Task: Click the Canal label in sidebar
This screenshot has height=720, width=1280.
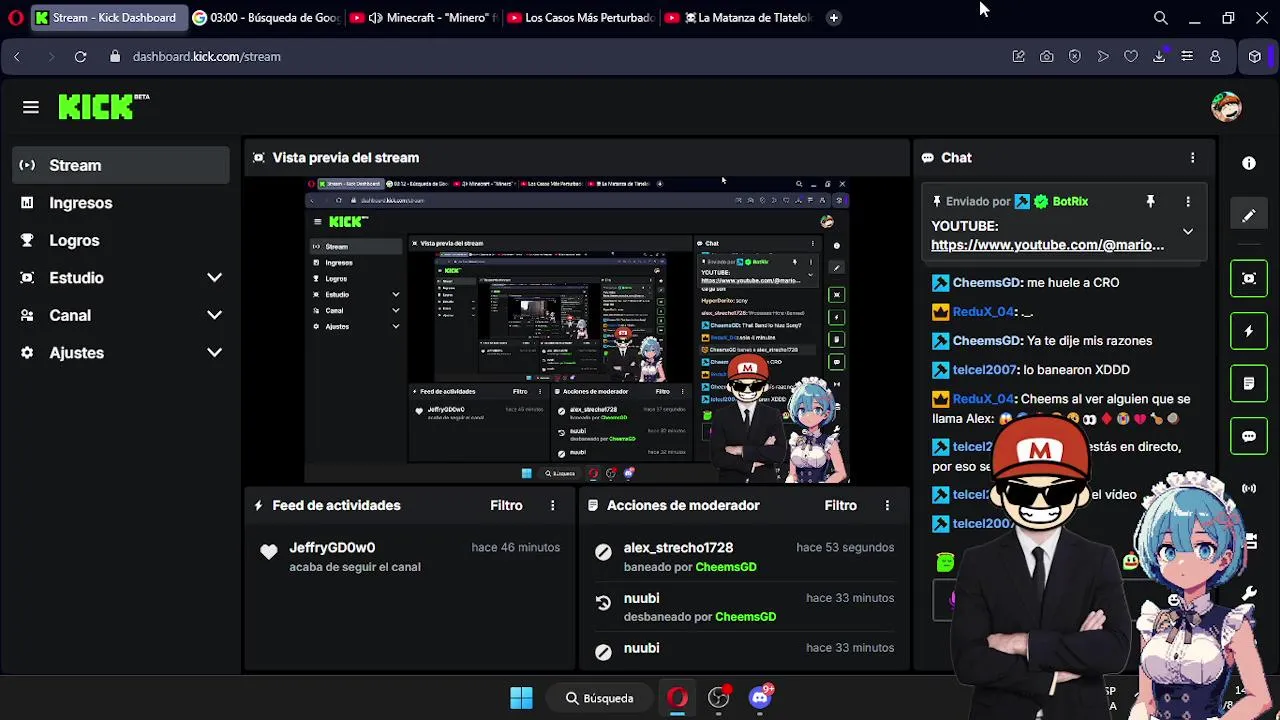Action: (70, 315)
